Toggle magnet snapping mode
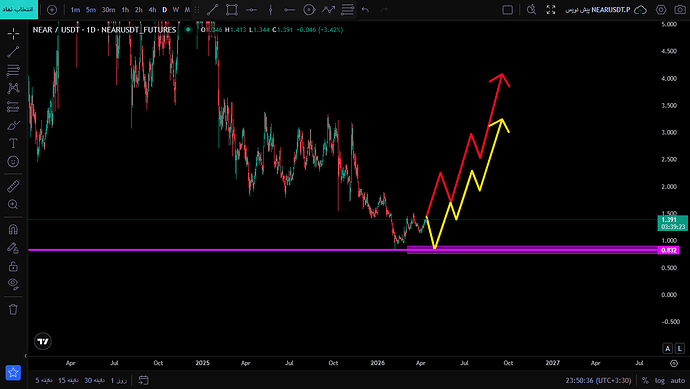The height and width of the screenshot is (389, 690). coord(13,229)
